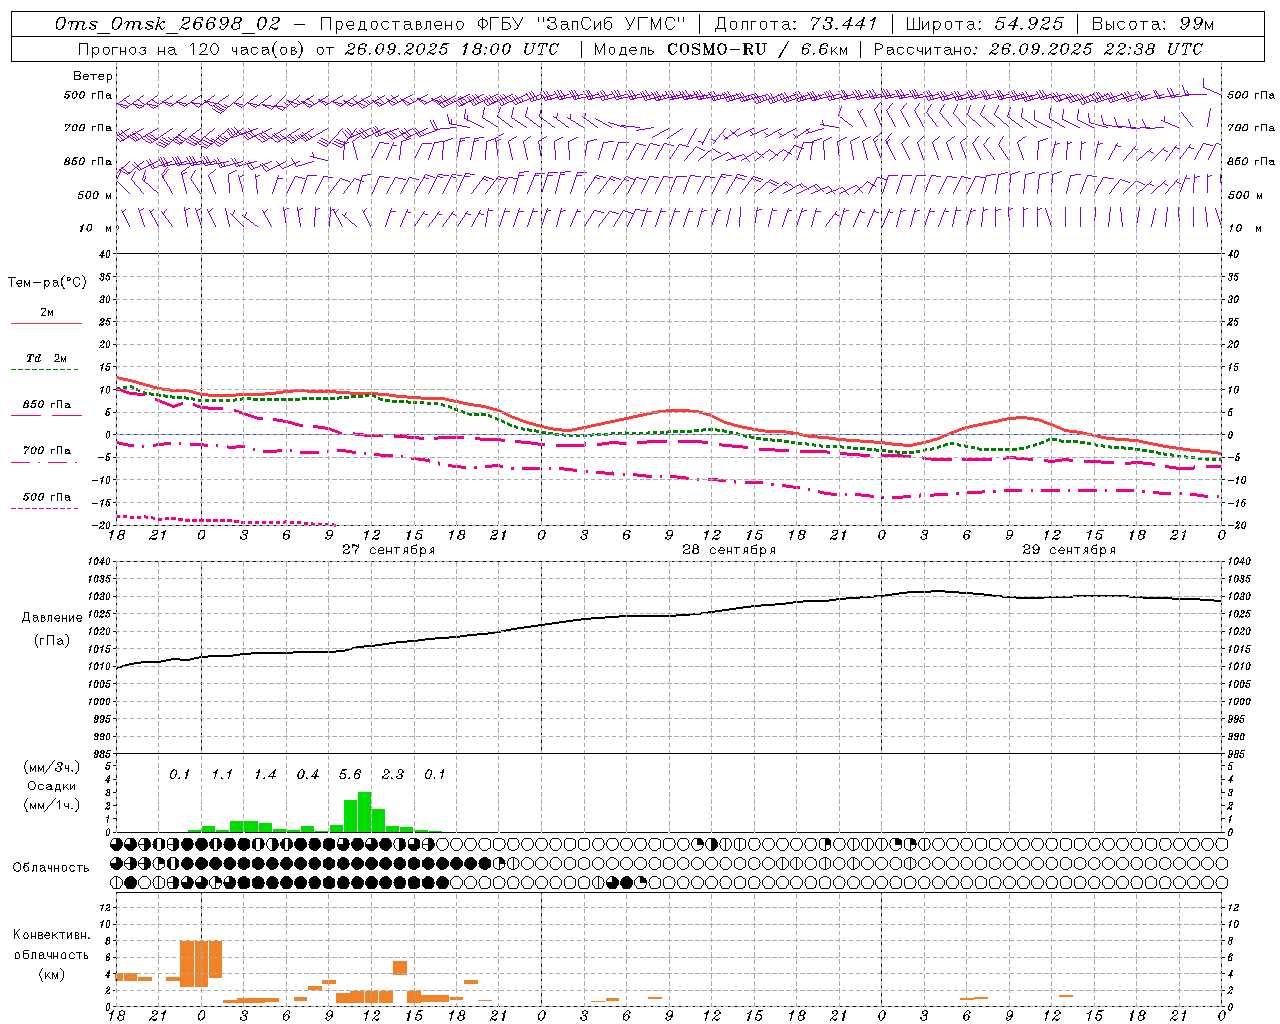Screen dimensions: 1280x1024
Task: Select the 1.4 precipitation total
Action: pyautogui.click(x=265, y=775)
